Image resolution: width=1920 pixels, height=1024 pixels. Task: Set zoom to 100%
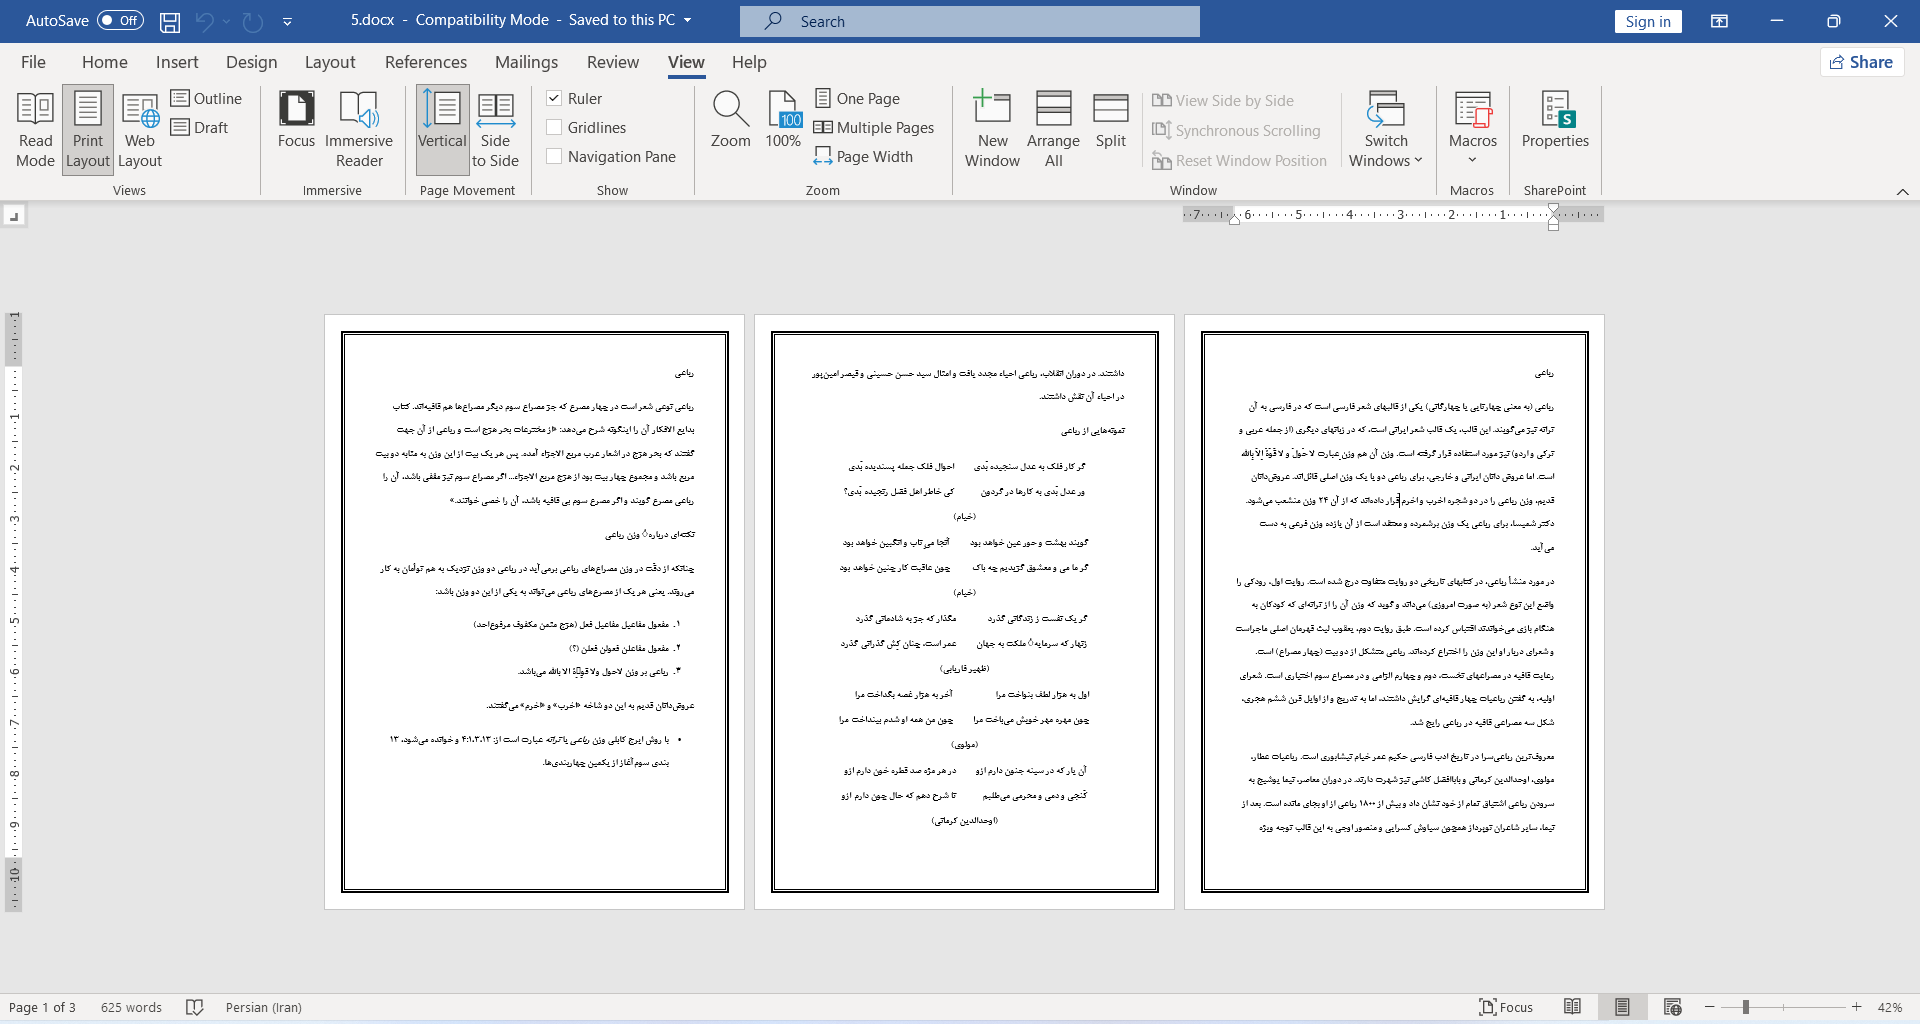[783, 120]
